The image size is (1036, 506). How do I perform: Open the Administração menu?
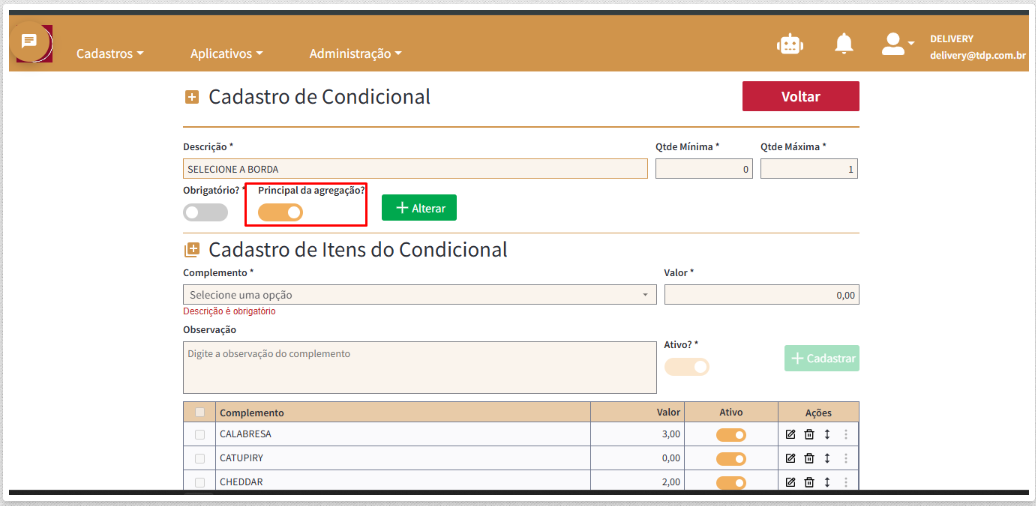[355, 54]
